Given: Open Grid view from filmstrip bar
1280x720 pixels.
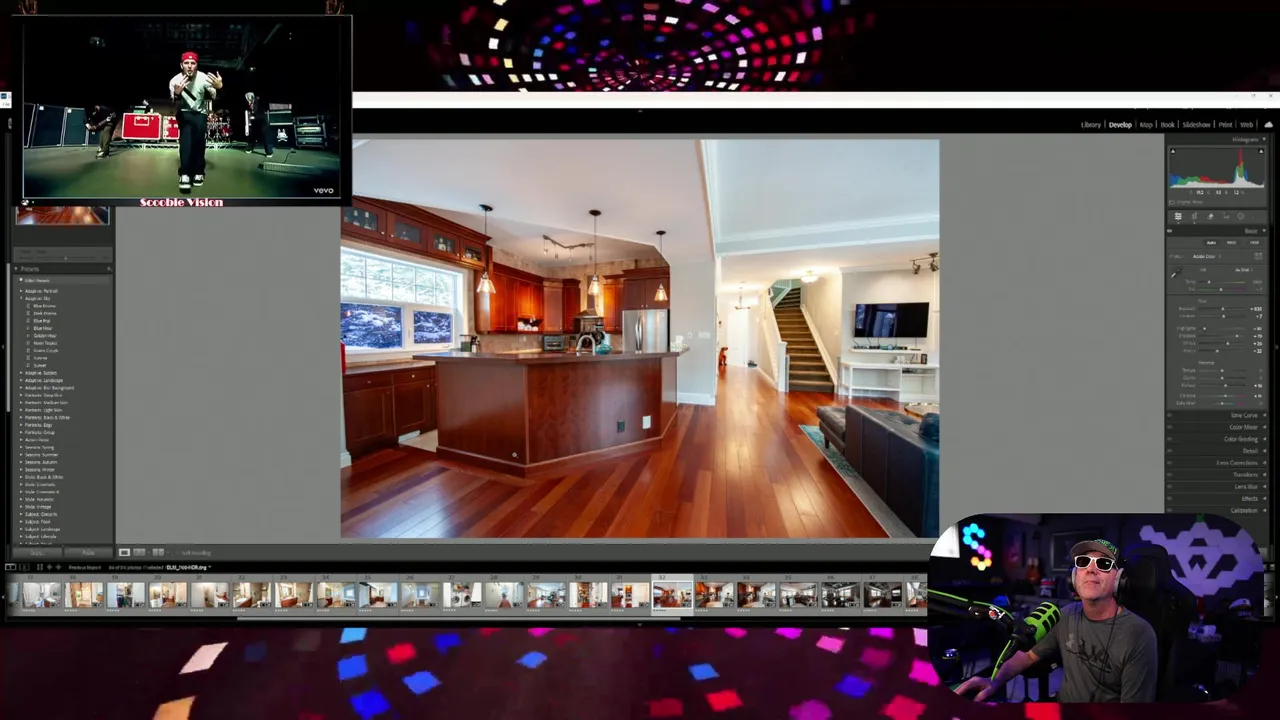Looking at the screenshot, I should (x=40, y=567).
